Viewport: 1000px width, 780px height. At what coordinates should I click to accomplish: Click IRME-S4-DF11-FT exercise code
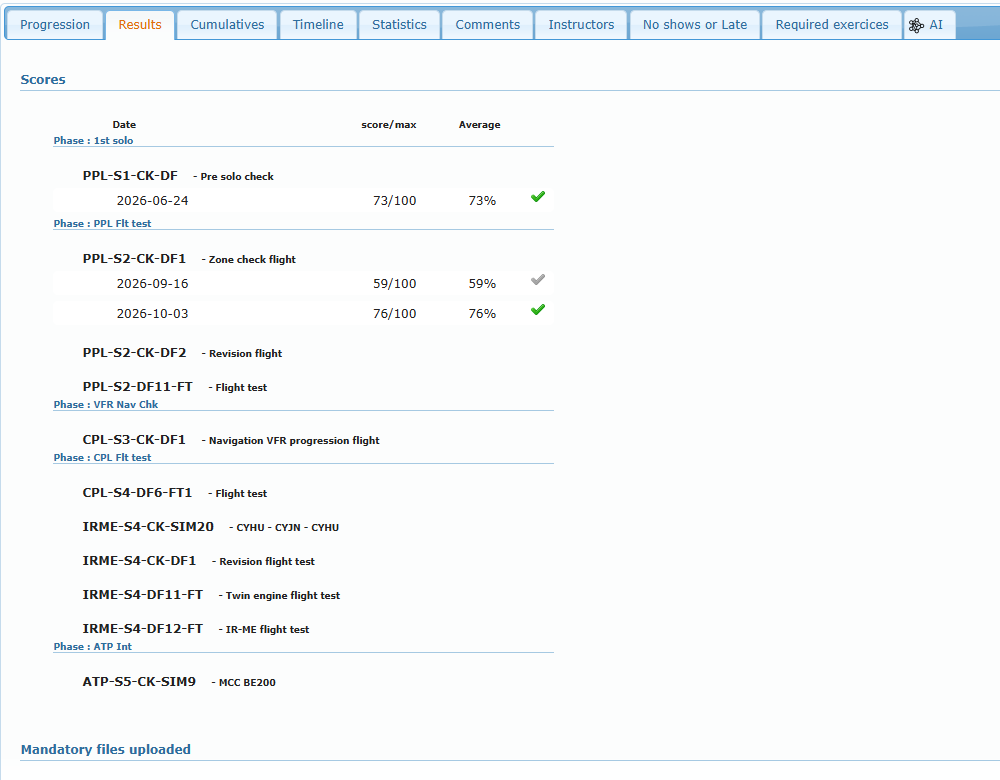tap(142, 594)
